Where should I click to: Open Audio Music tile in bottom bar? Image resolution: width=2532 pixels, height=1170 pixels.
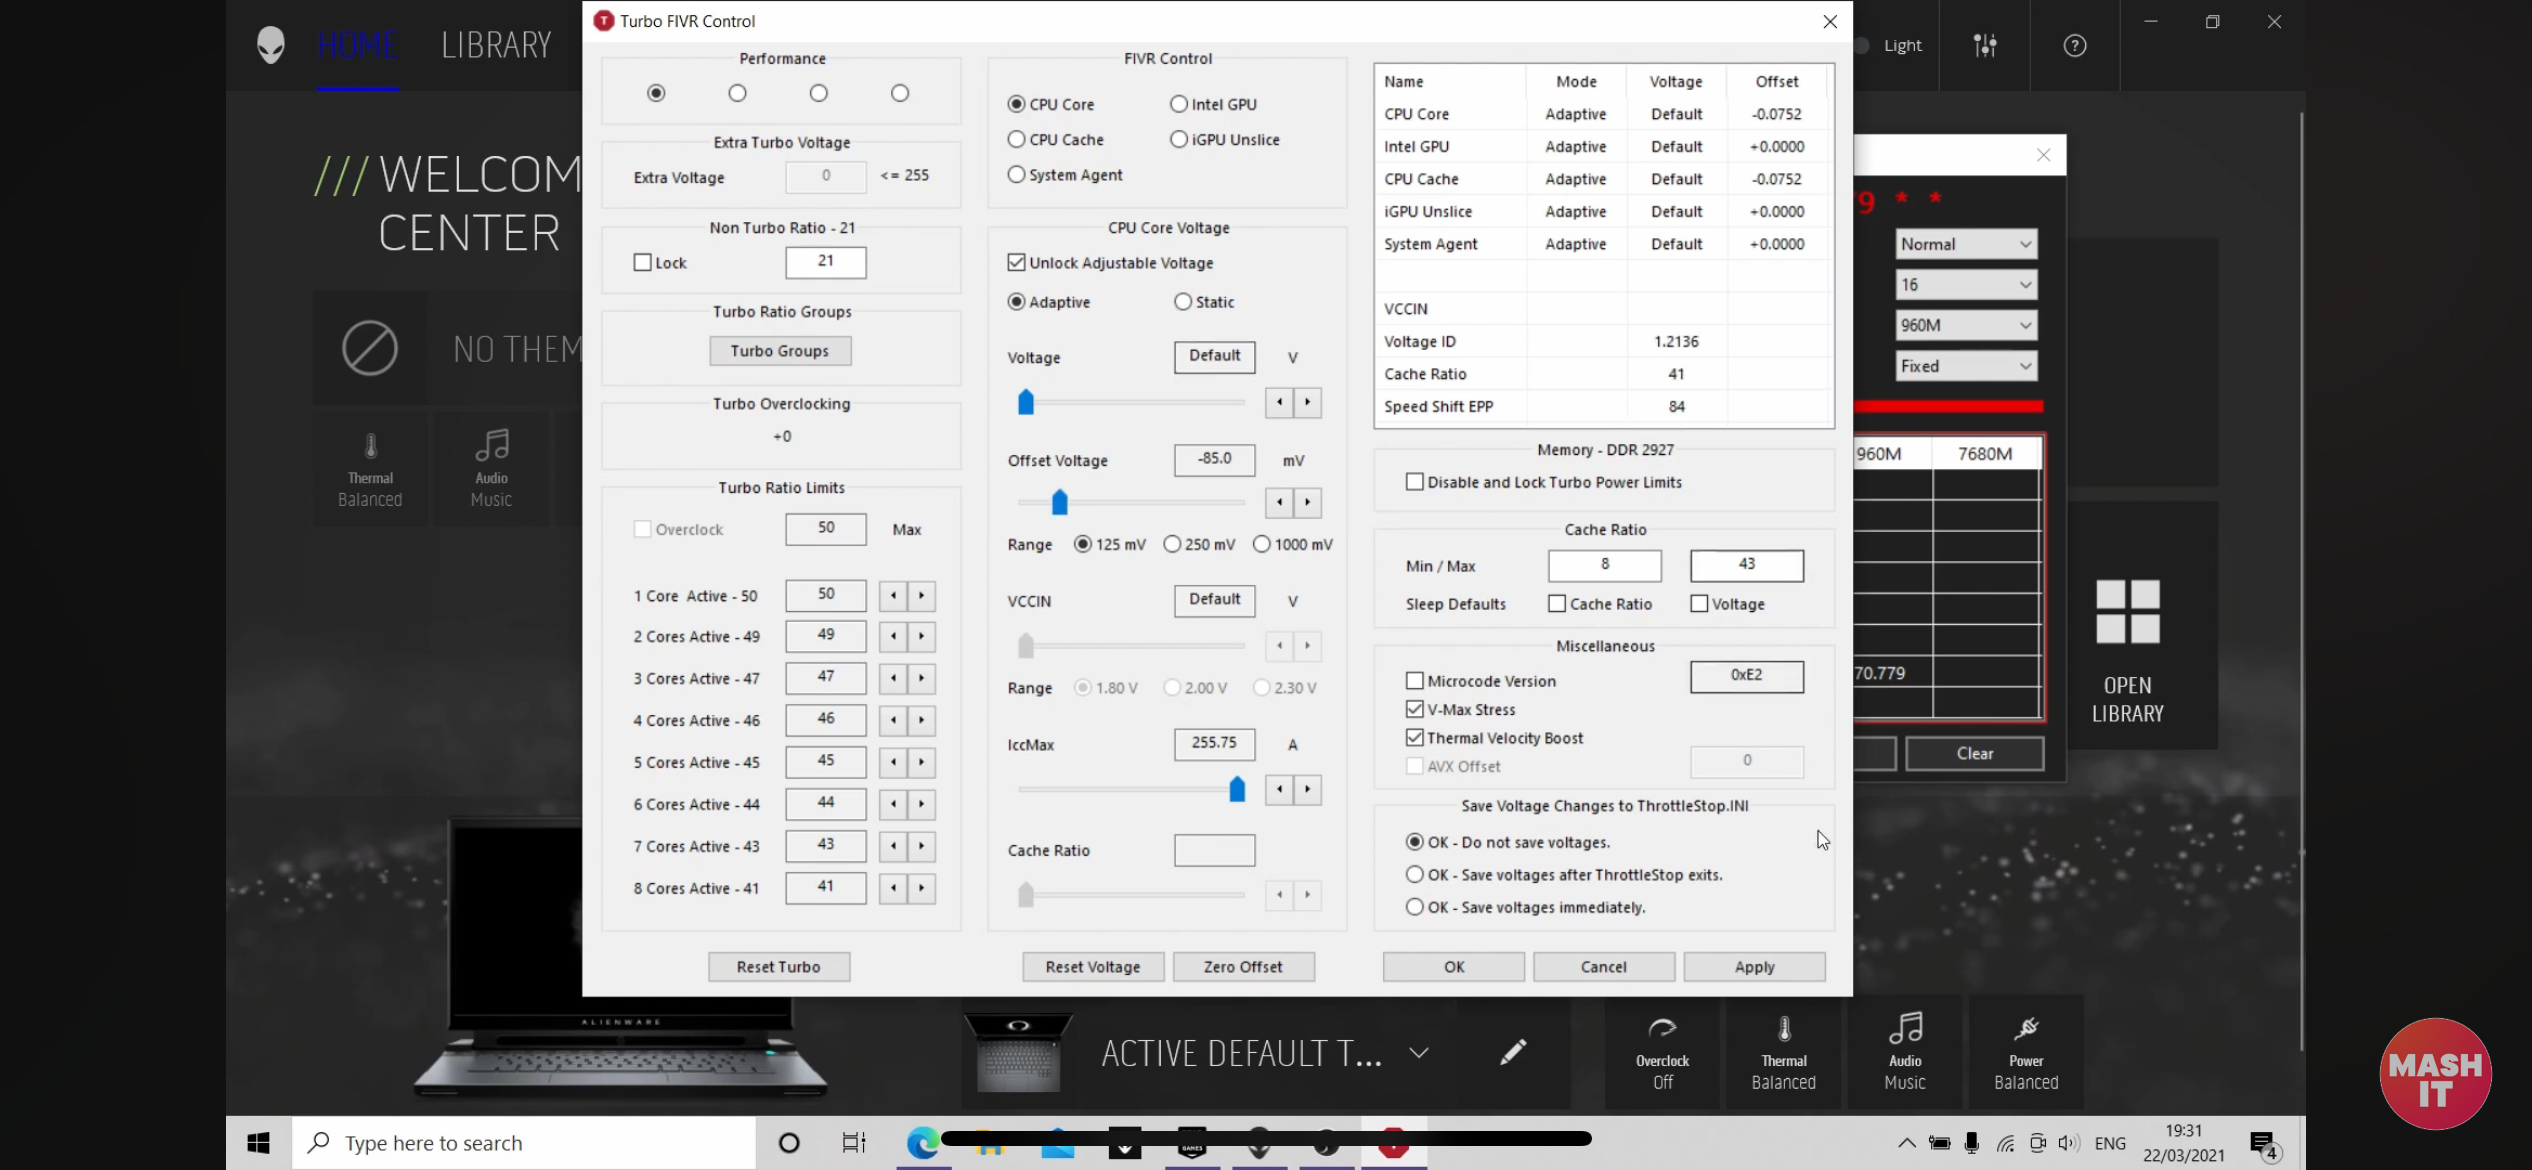click(1904, 1053)
